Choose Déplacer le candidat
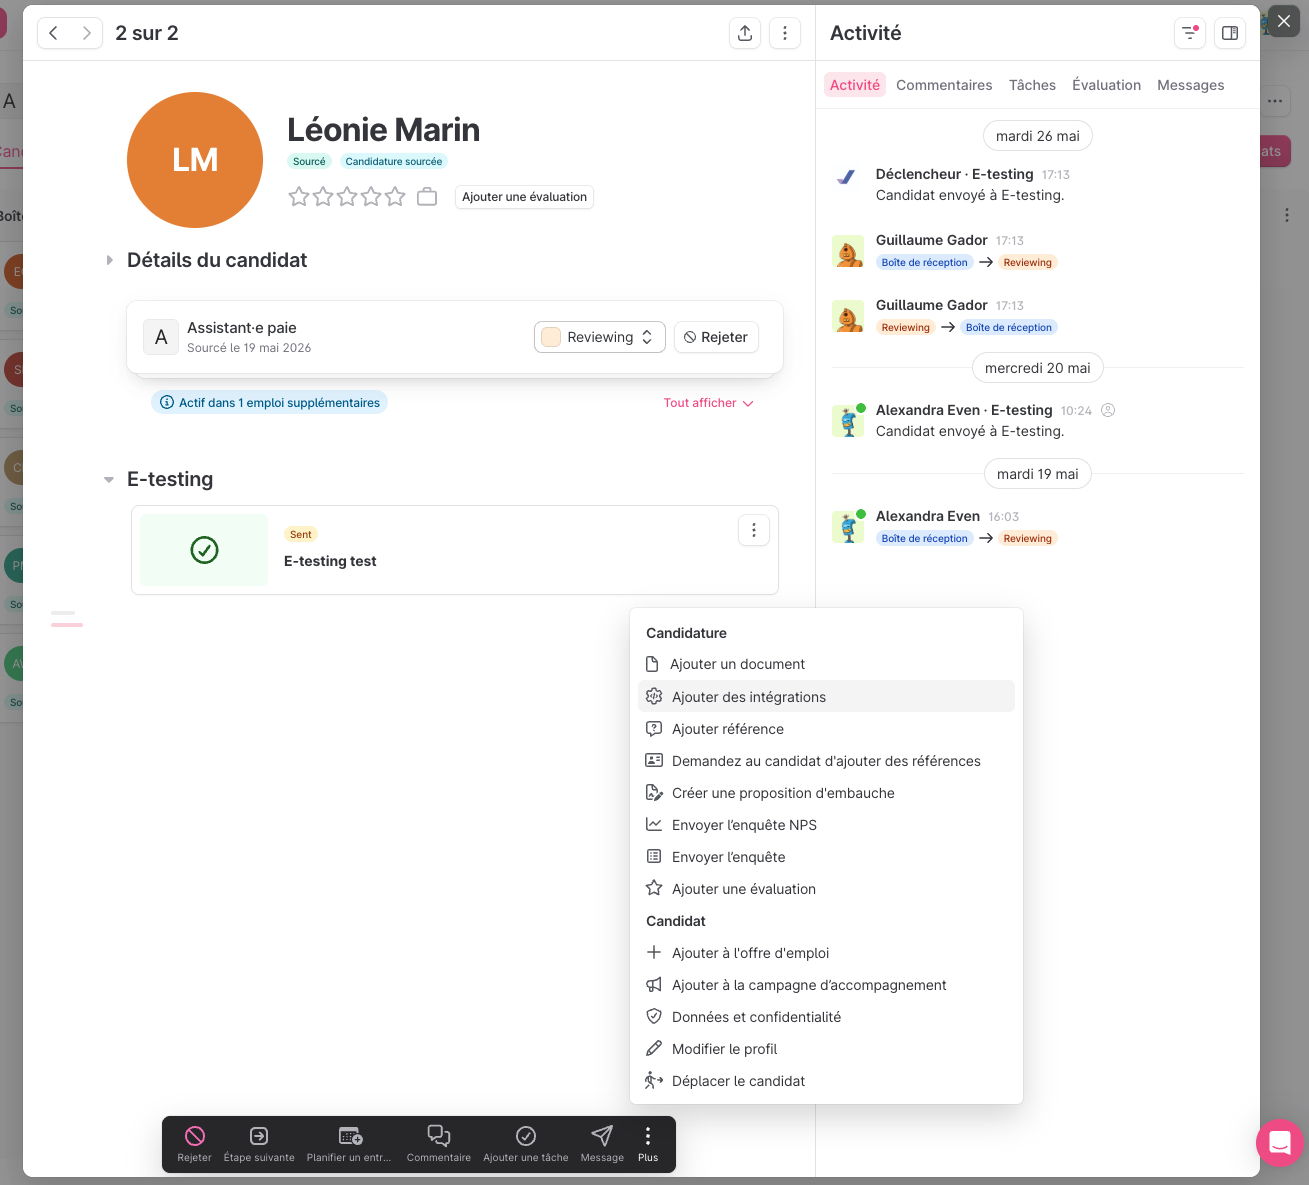Screen dimensions: 1309x1185 click(x=826, y=1081)
